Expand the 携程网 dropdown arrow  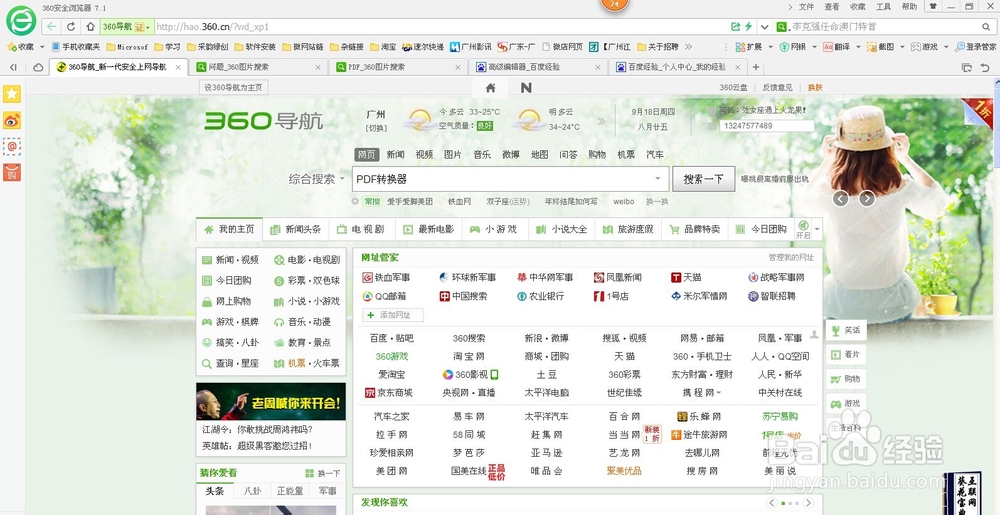coord(719,393)
